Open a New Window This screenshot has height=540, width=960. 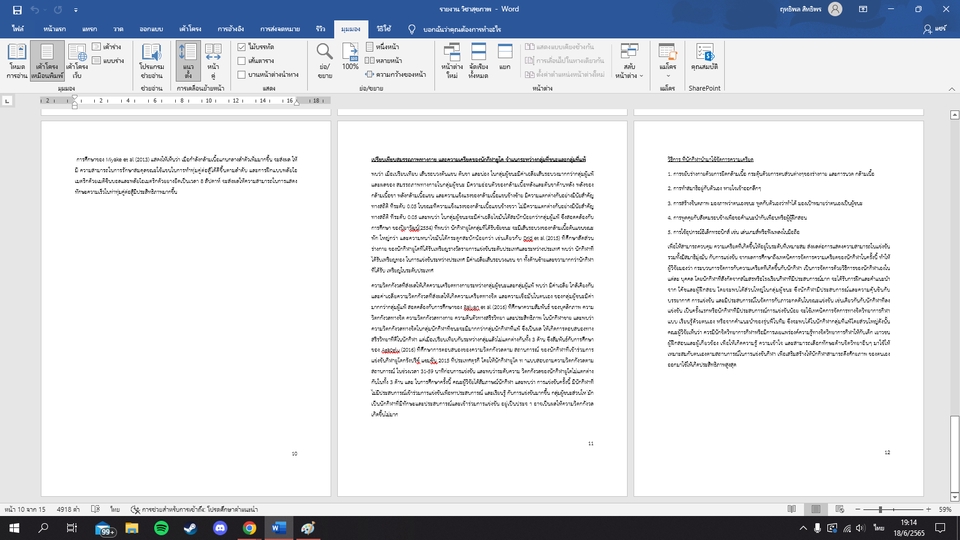[452, 61]
